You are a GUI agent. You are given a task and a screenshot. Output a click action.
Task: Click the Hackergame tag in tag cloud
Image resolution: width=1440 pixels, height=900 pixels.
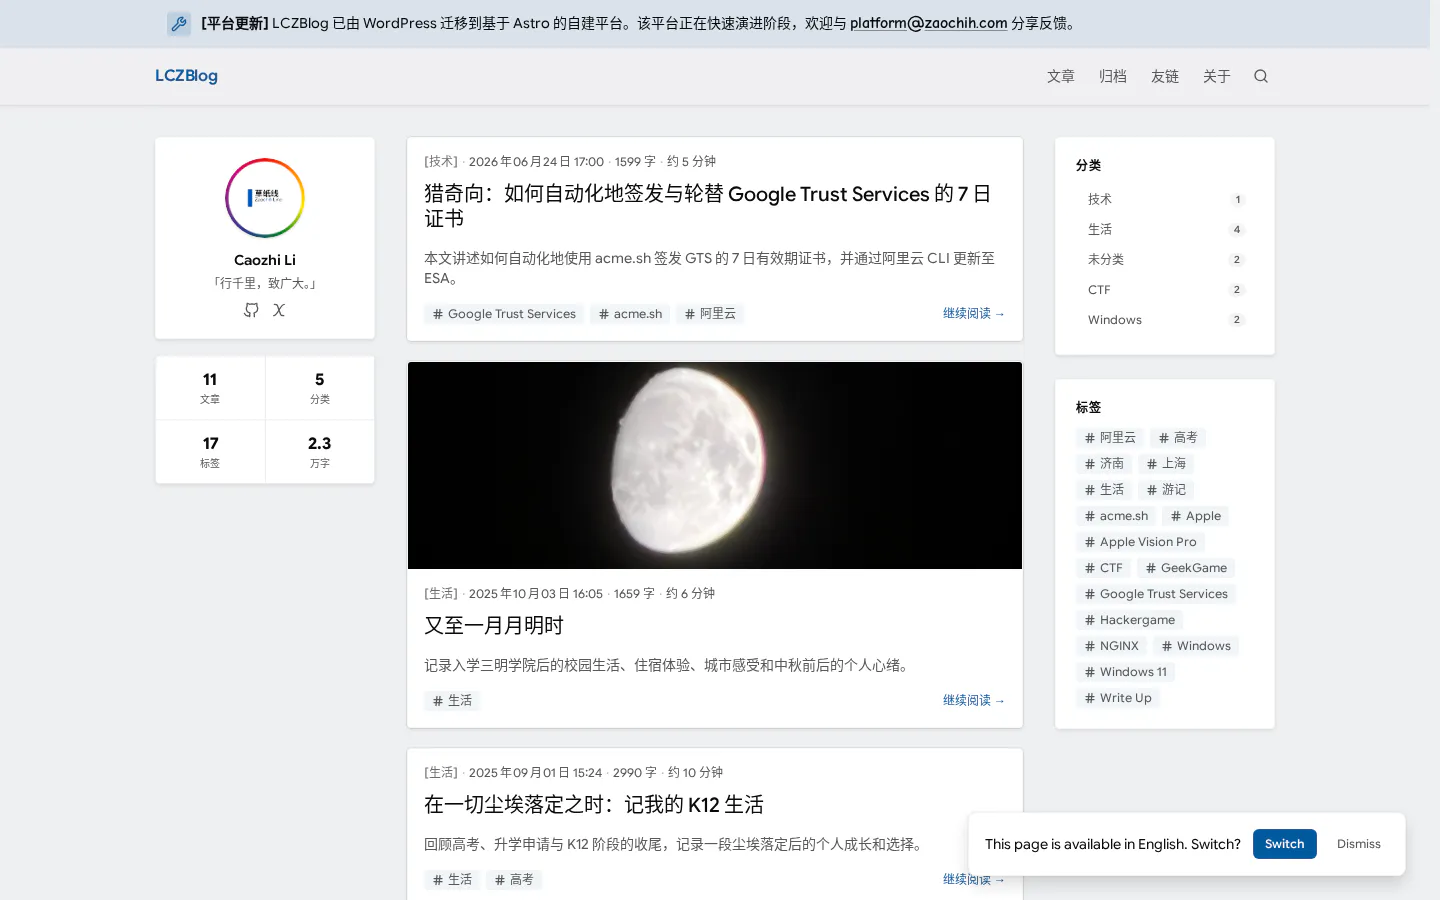click(1130, 620)
